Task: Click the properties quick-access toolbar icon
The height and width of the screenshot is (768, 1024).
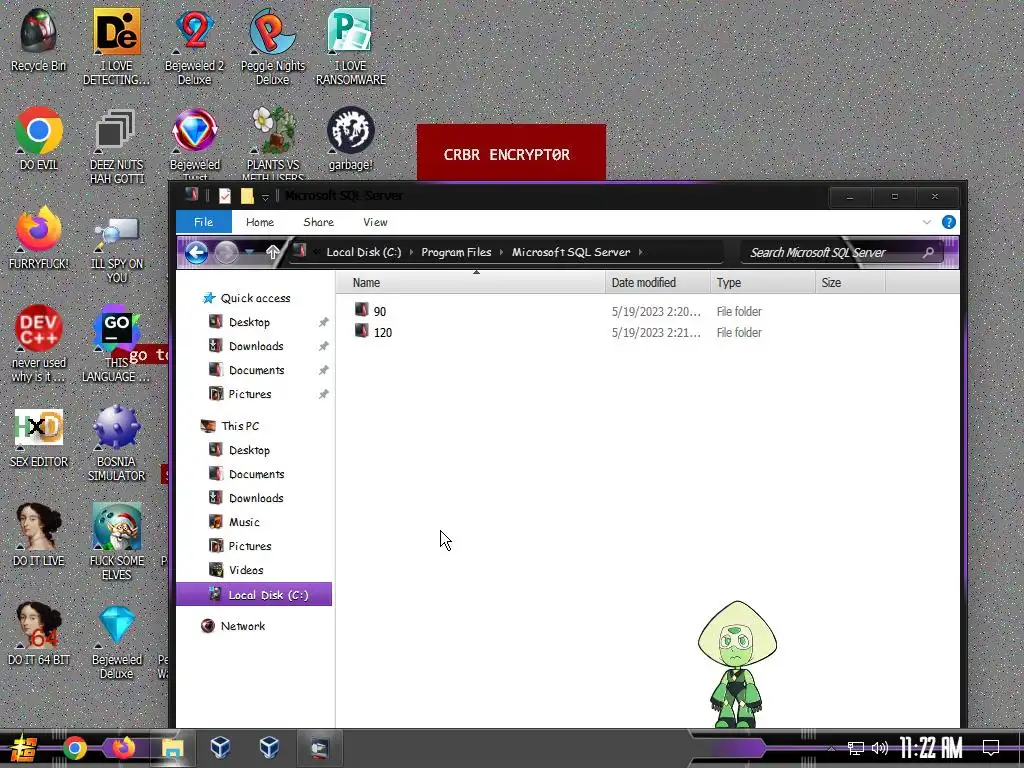Action: [x=224, y=195]
